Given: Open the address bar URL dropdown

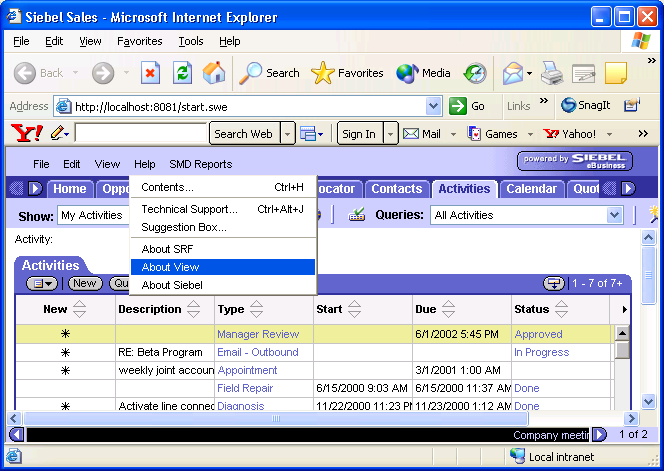Looking at the screenshot, I should click(x=433, y=106).
